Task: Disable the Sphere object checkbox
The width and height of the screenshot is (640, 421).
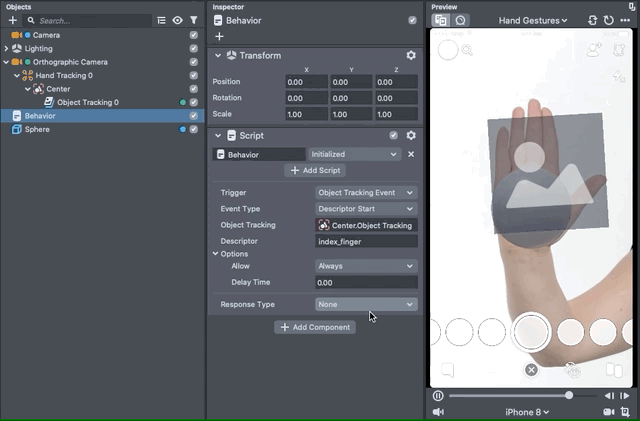Action: pos(194,129)
